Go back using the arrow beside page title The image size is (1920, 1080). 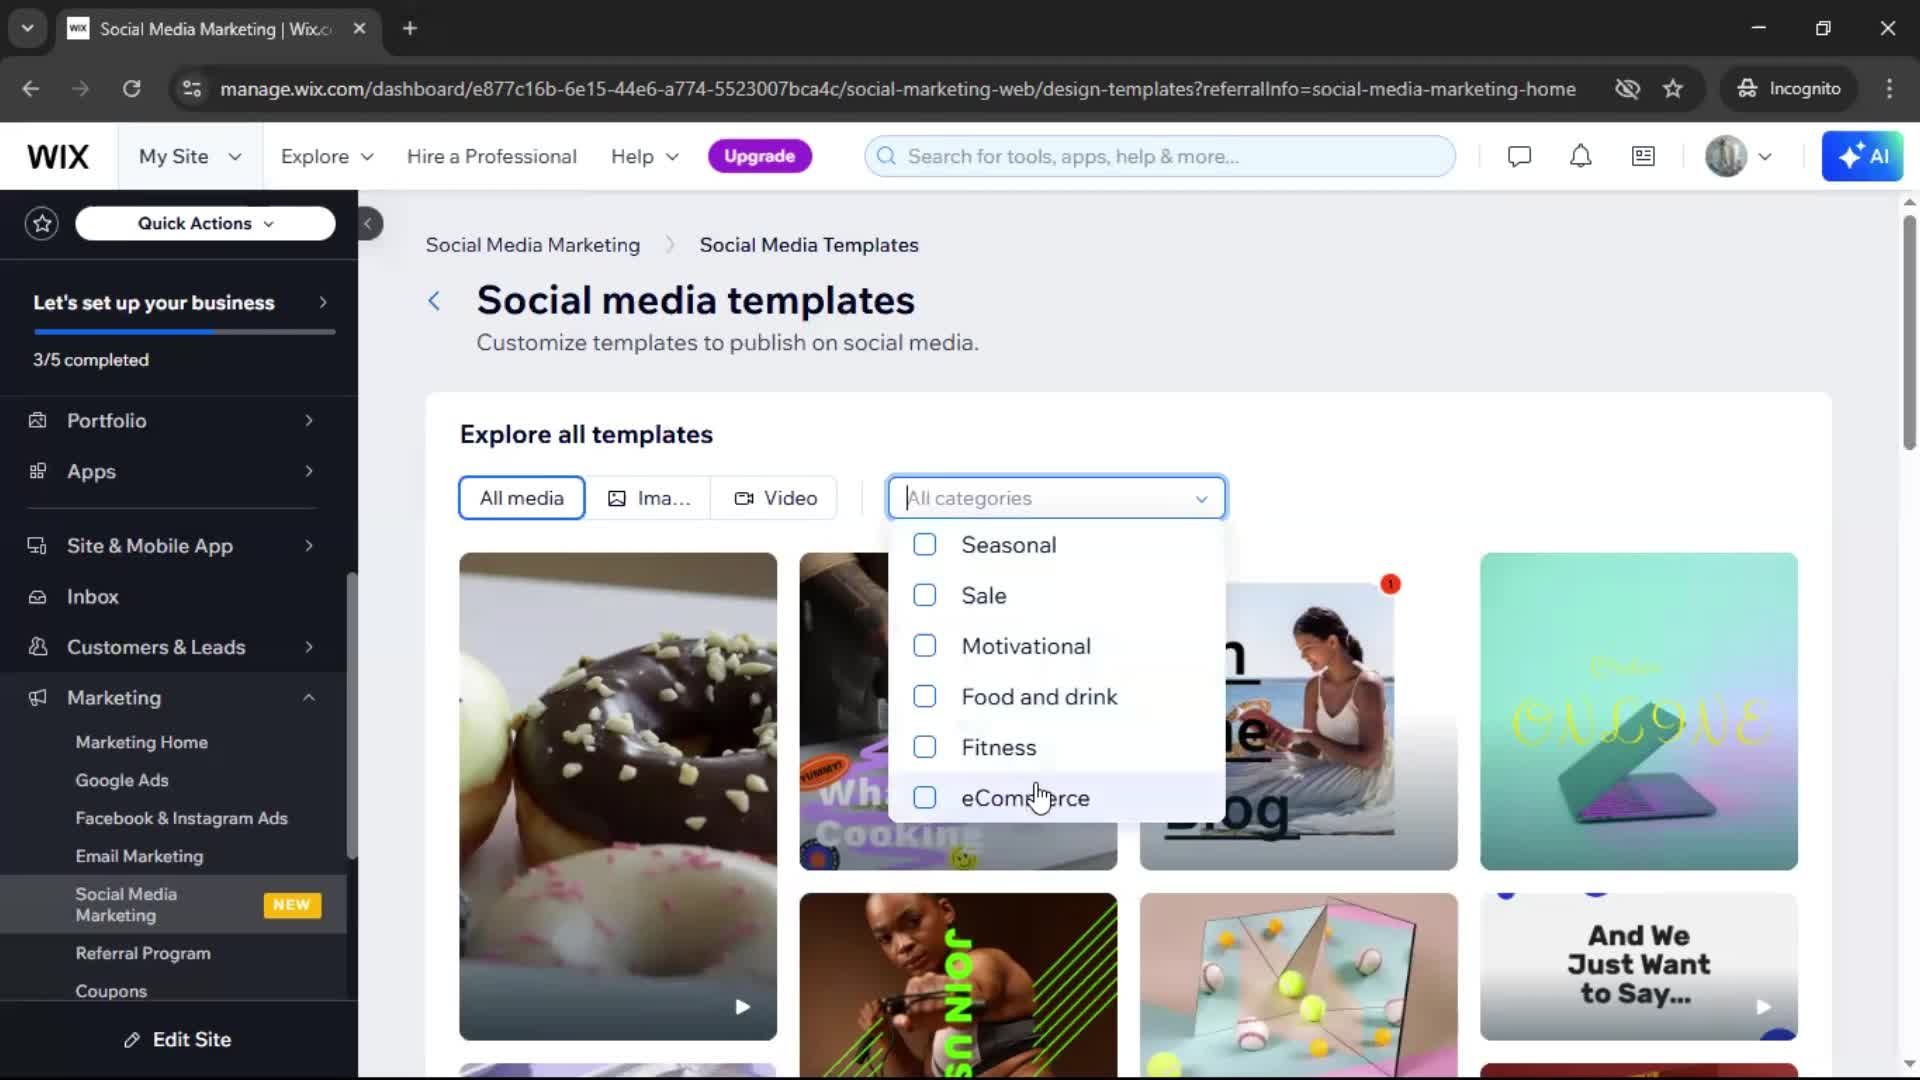(x=434, y=301)
